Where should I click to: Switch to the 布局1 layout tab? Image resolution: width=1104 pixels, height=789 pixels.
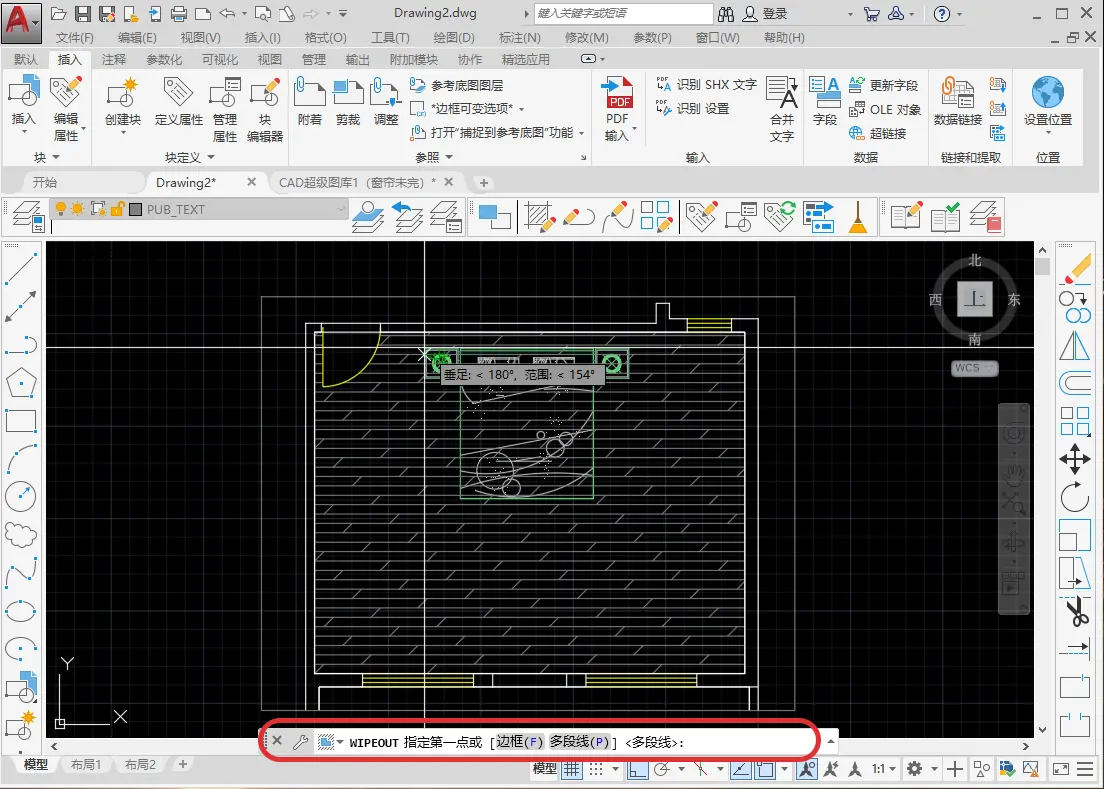click(x=86, y=765)
